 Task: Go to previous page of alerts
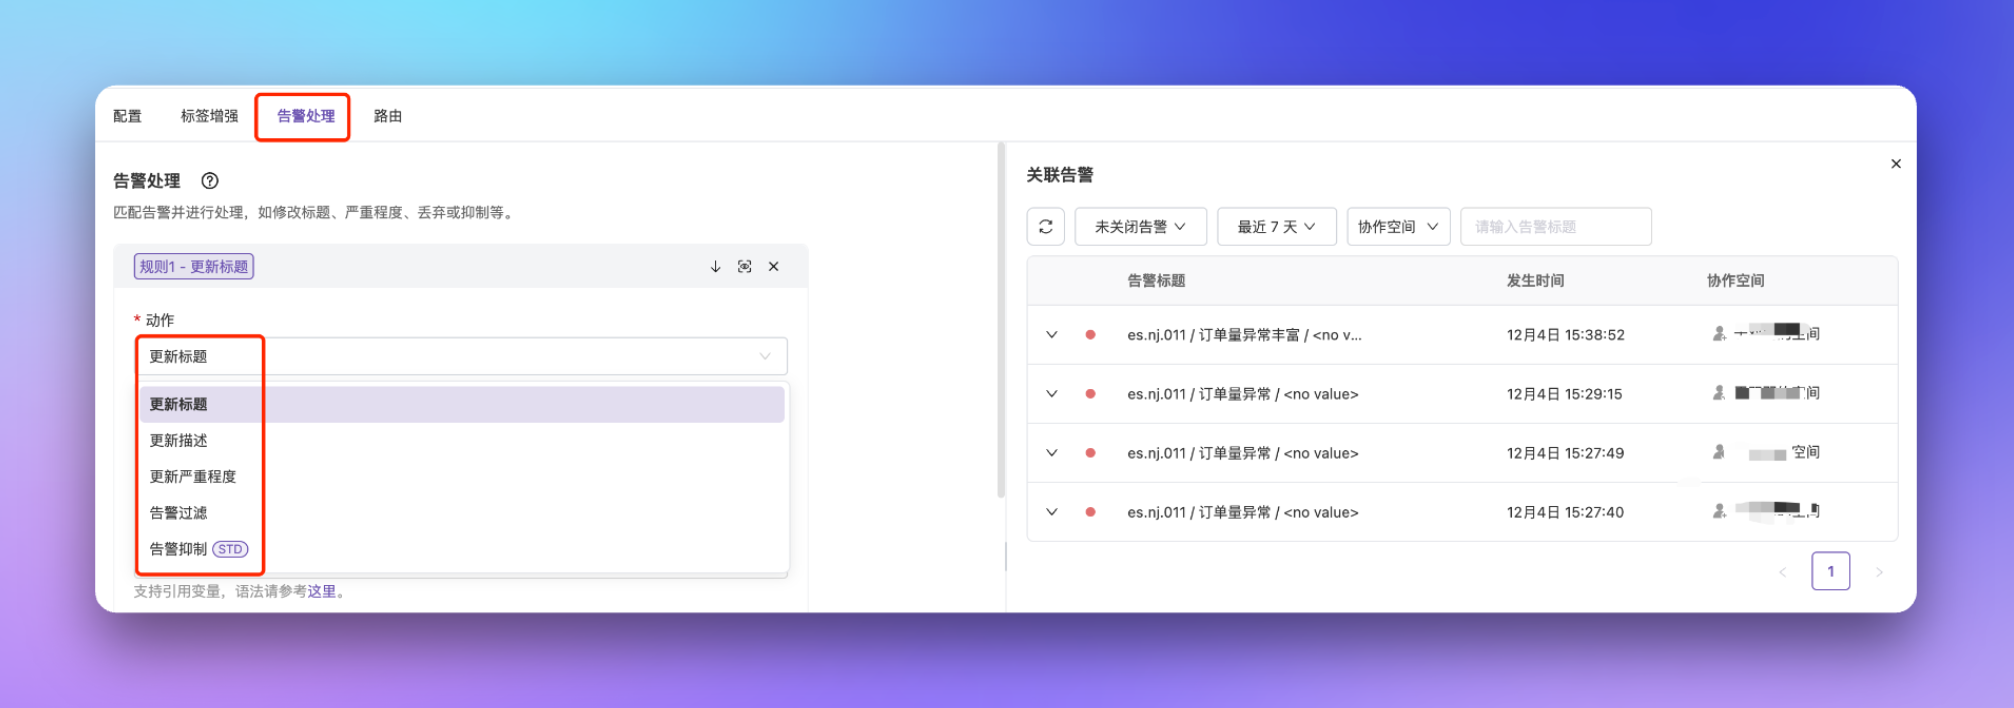(1782, 572)
